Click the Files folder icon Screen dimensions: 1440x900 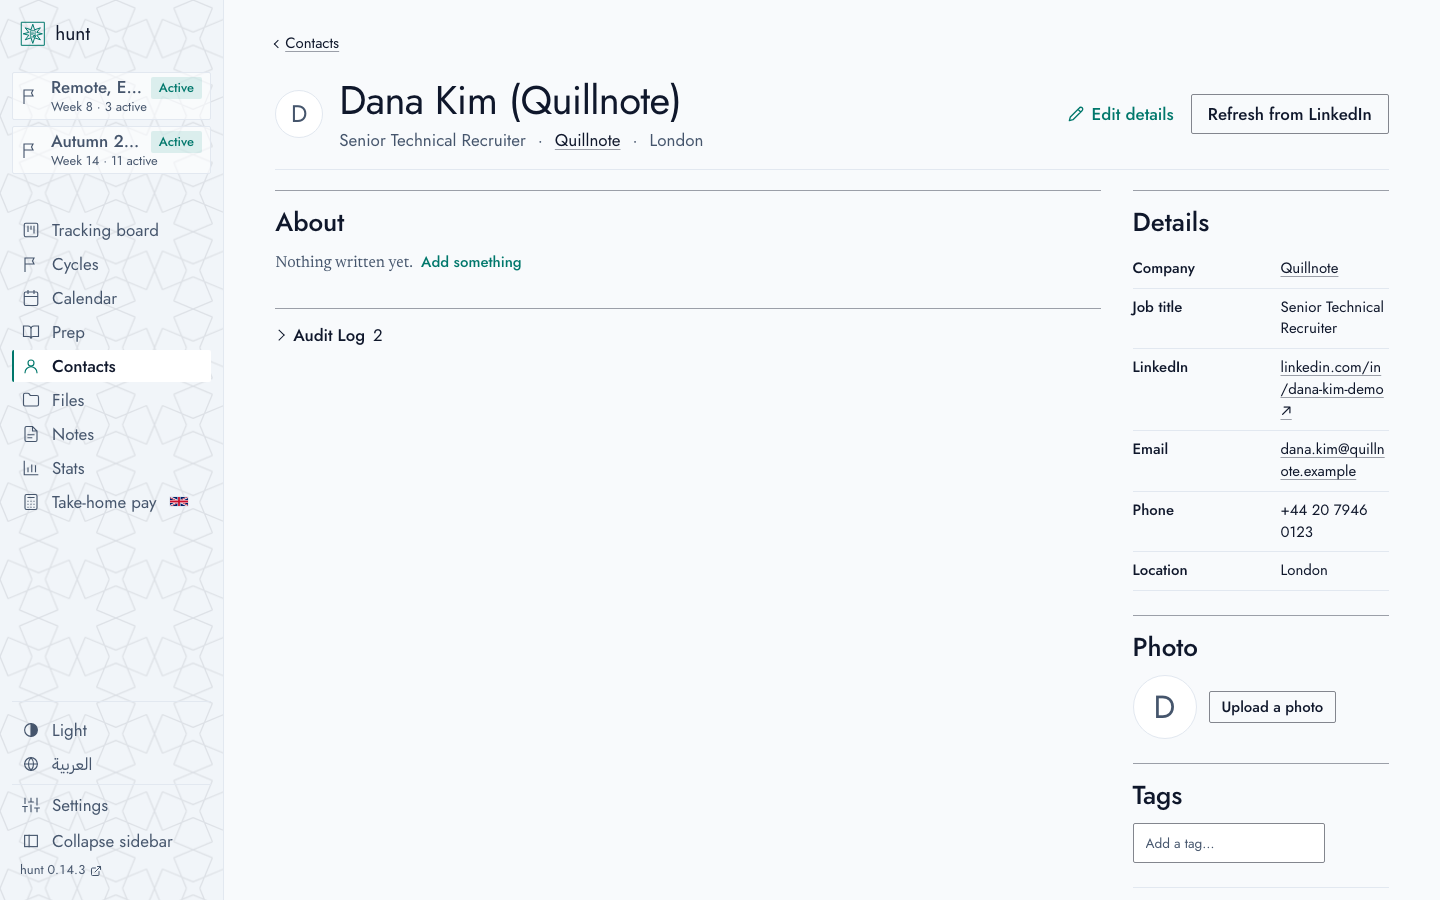click(x=31, y=400)
